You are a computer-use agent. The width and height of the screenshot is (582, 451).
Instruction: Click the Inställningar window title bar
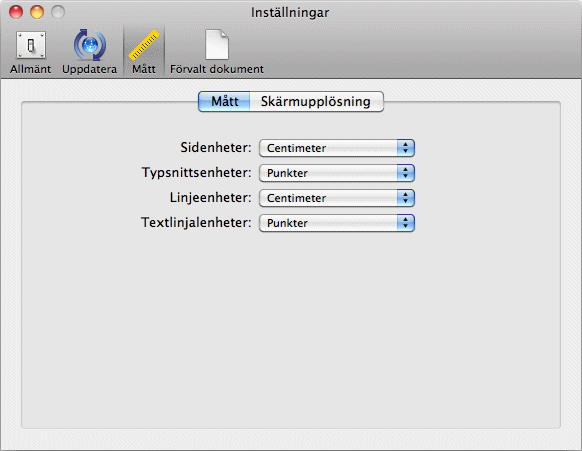point(290,13)
